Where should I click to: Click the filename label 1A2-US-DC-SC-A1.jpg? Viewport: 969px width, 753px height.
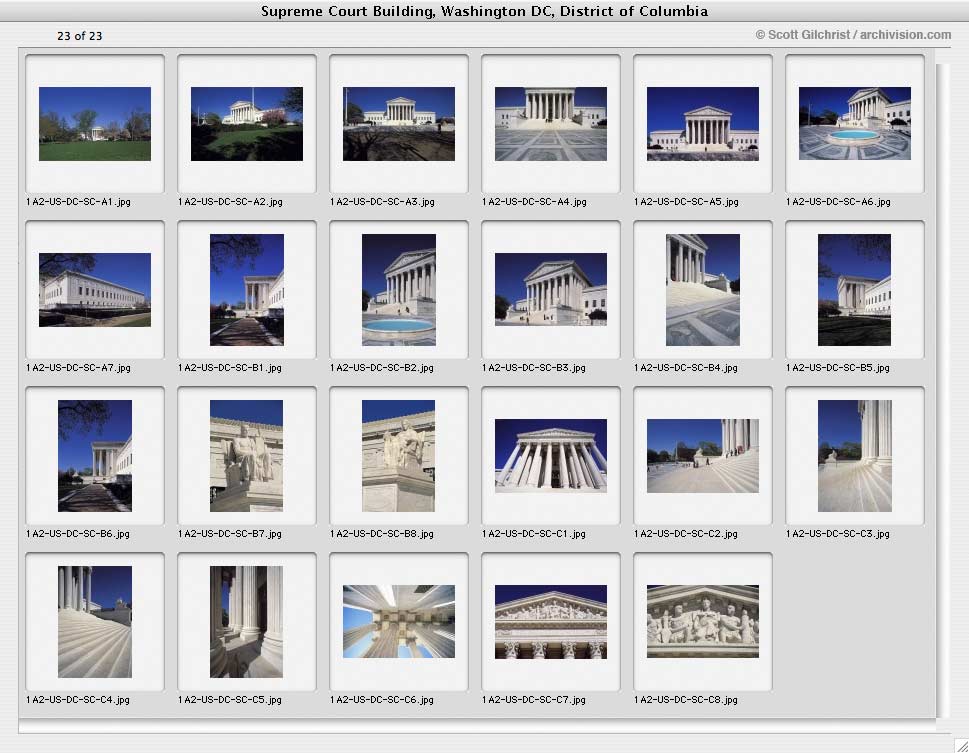pyautogui.click(x=78, y=202)
